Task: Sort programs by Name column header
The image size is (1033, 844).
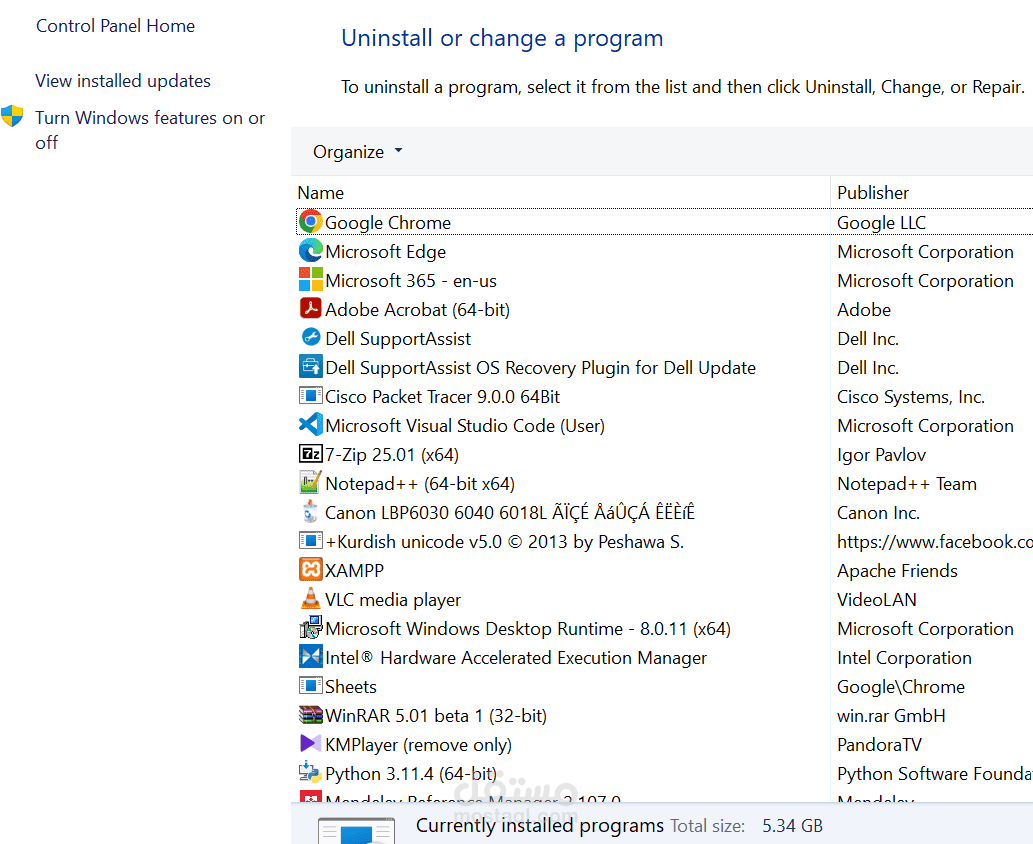Action: pos(321,192)
